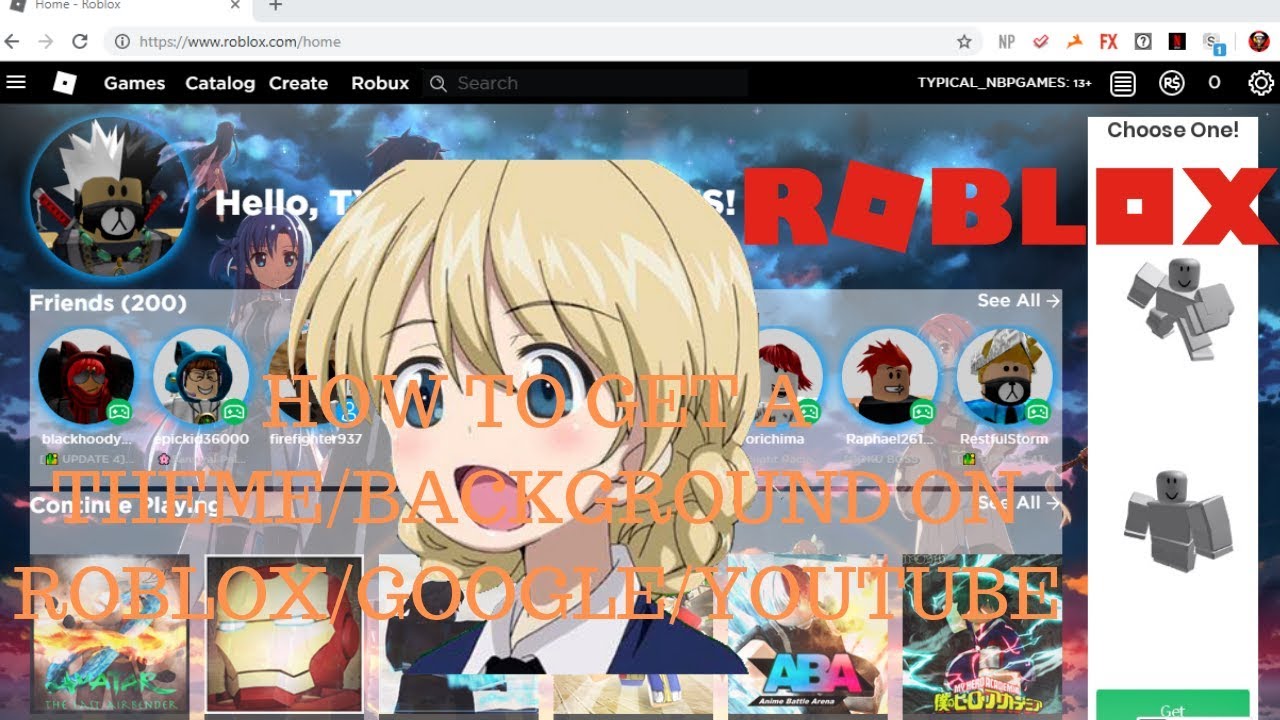
Task: Click See All for Continue Playing
Action: (x=1018, y=502)
